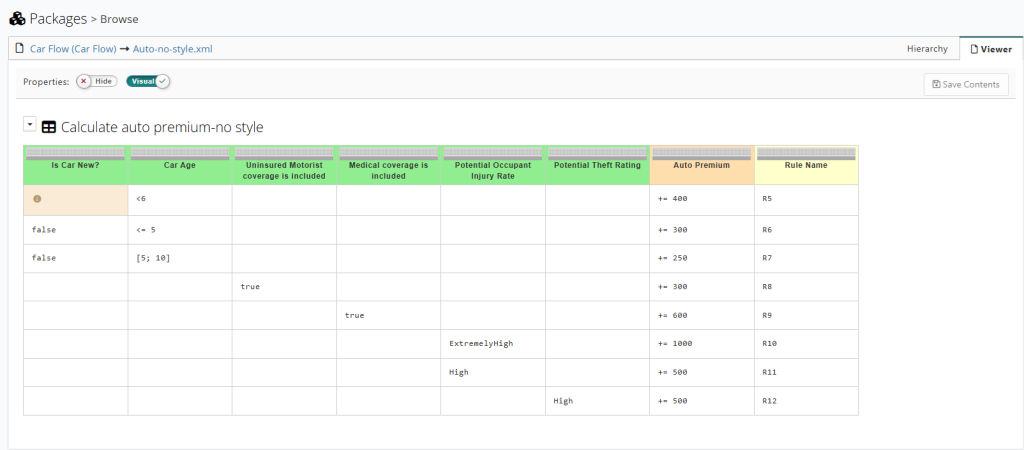
Task: Click the true cell in R8 row
Action: tap(284, 287)
